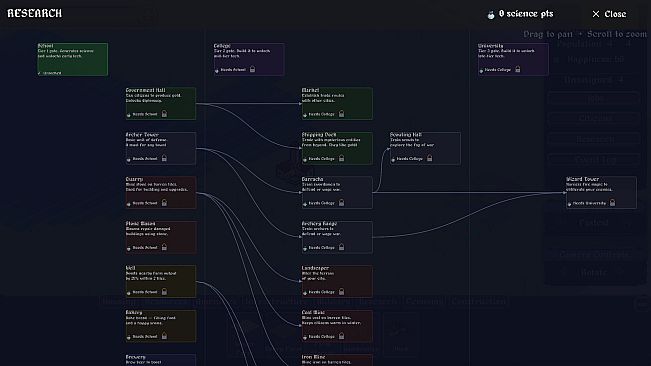This screenshot has width=651, height=366.
Task: Click Needs School label on Archer Tower
Action: point(145,159)
